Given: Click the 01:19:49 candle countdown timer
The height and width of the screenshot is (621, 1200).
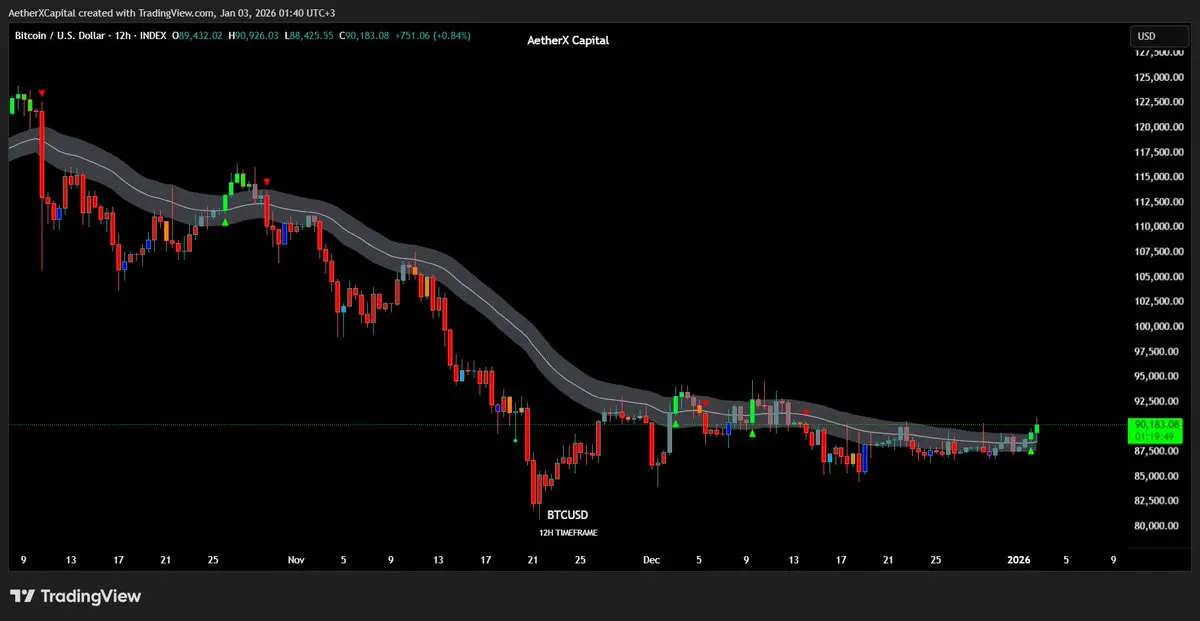Looking at the screenshot, I should coord(1155,437).
